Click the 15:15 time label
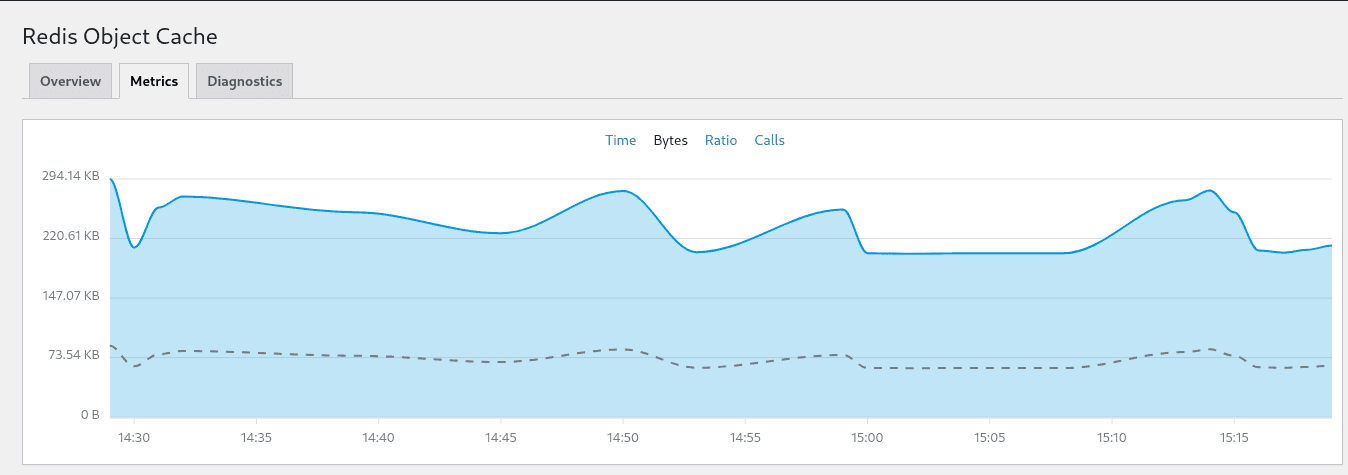The width and height of the screenshot is (1348, 475). 1232,438
